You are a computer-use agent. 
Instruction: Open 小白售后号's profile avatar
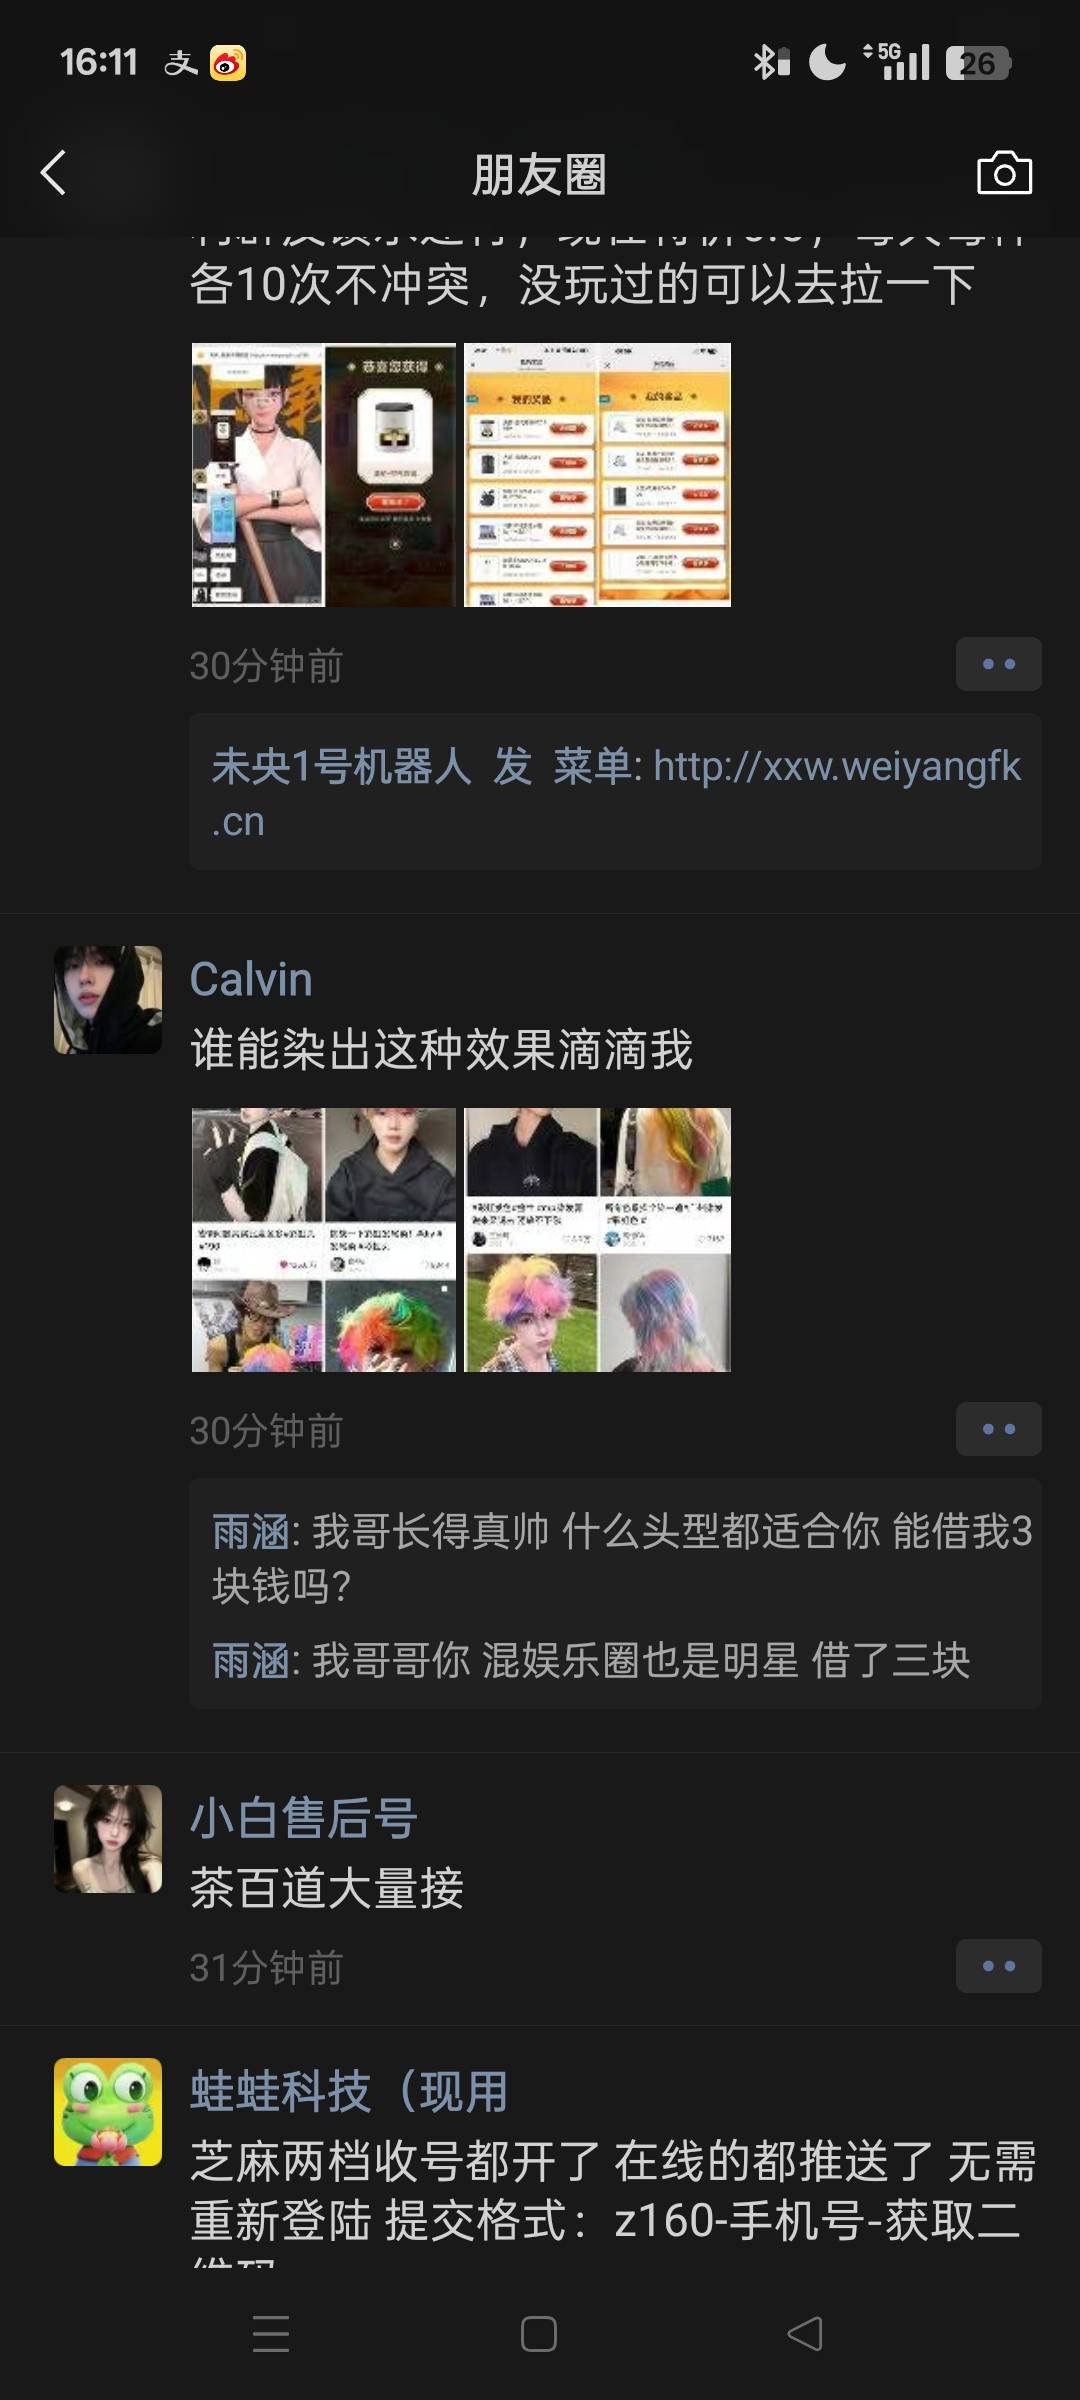[x=108, y=1838]
